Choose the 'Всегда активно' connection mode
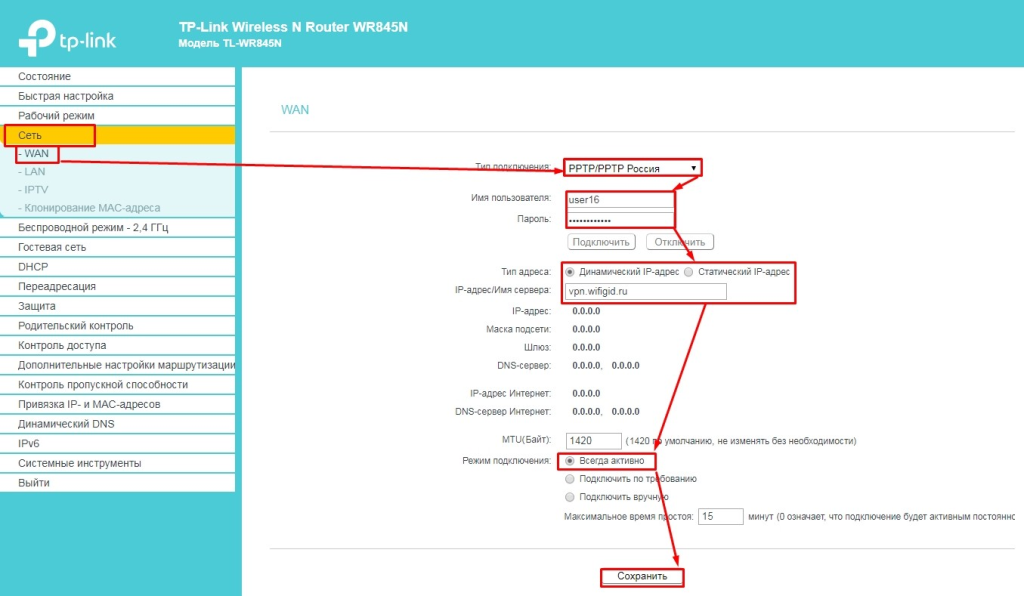The height and width of the screenshot is (596, 1024). pos(571,461)
